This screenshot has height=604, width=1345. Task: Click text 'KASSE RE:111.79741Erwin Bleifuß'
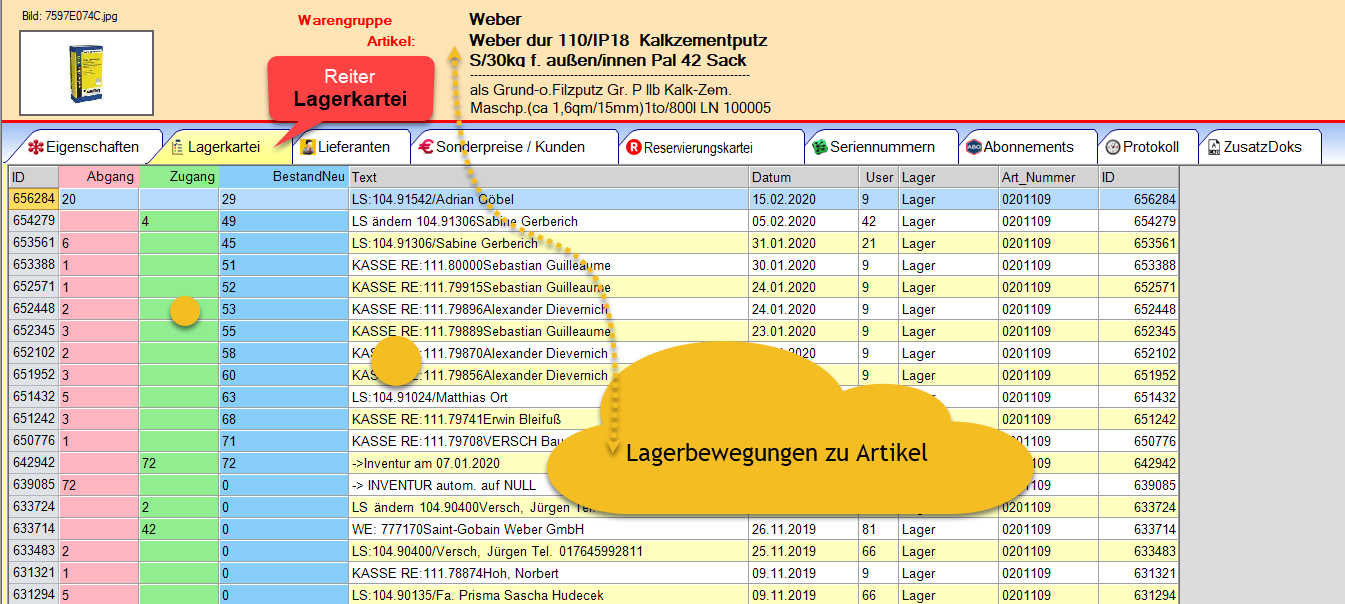click(x=459, y=419)
